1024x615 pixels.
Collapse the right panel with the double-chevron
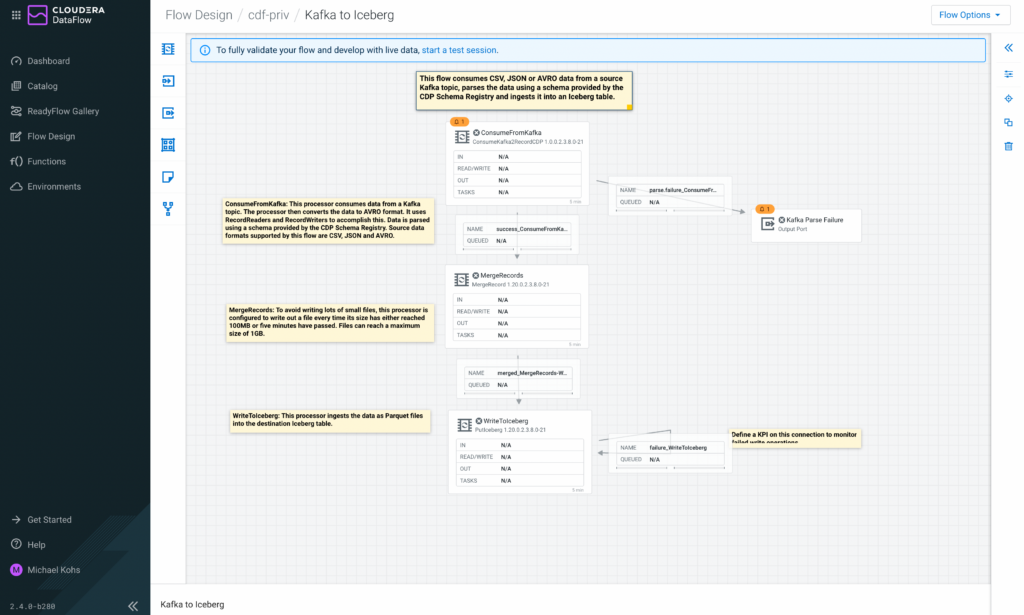(1008, 47)
